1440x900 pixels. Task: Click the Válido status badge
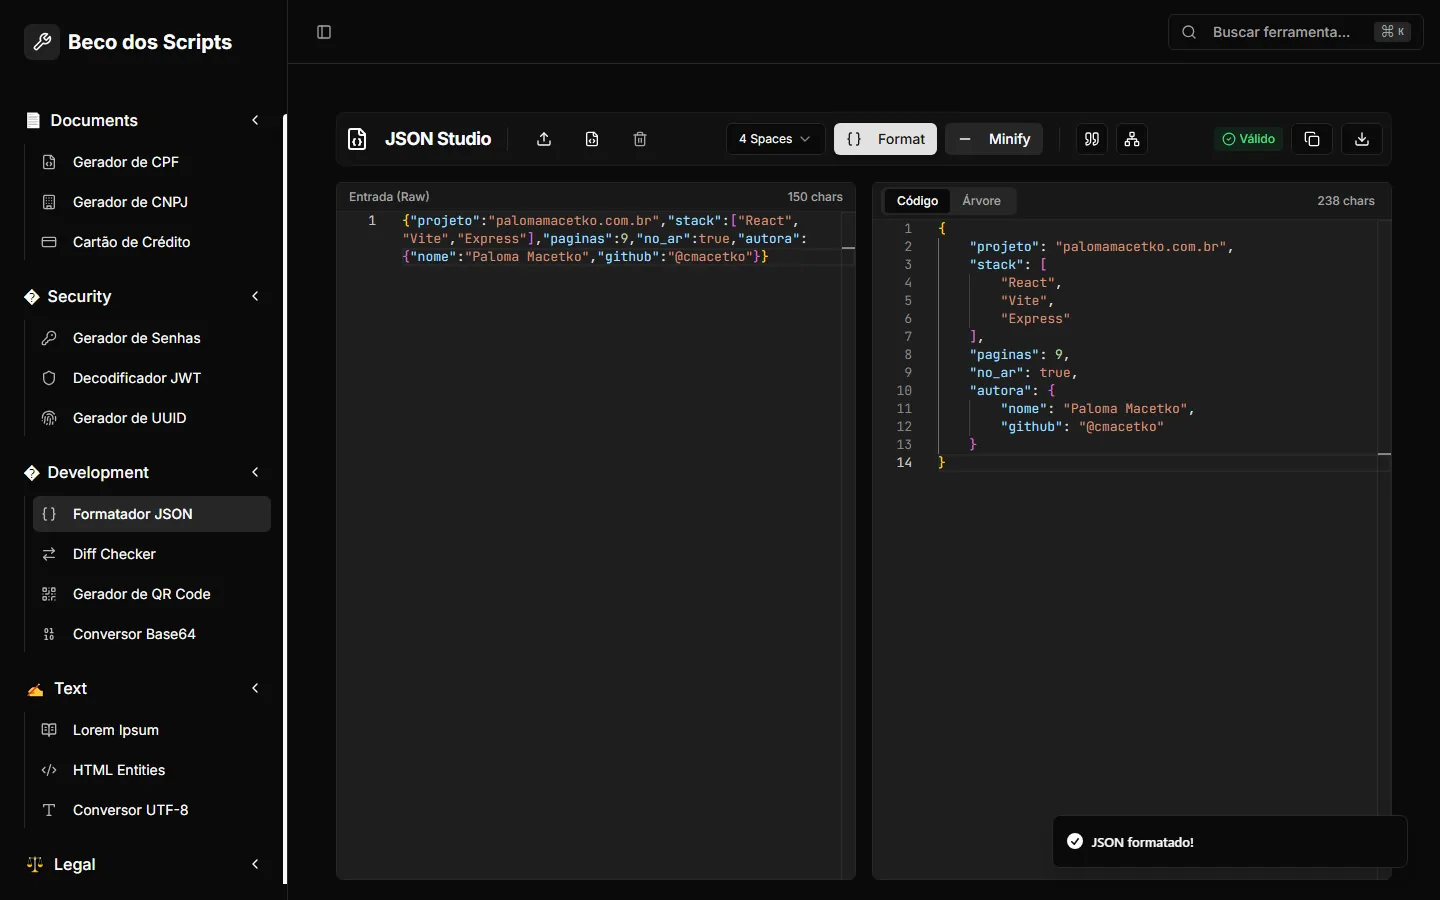point(1248,139)
